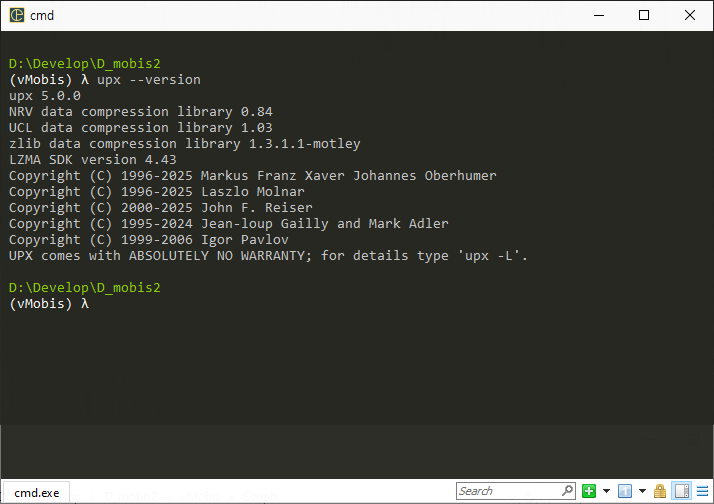Click the magnifier icon in Search box
The width and height of the screenshot is (714, 504).
[x=567, y=490]
